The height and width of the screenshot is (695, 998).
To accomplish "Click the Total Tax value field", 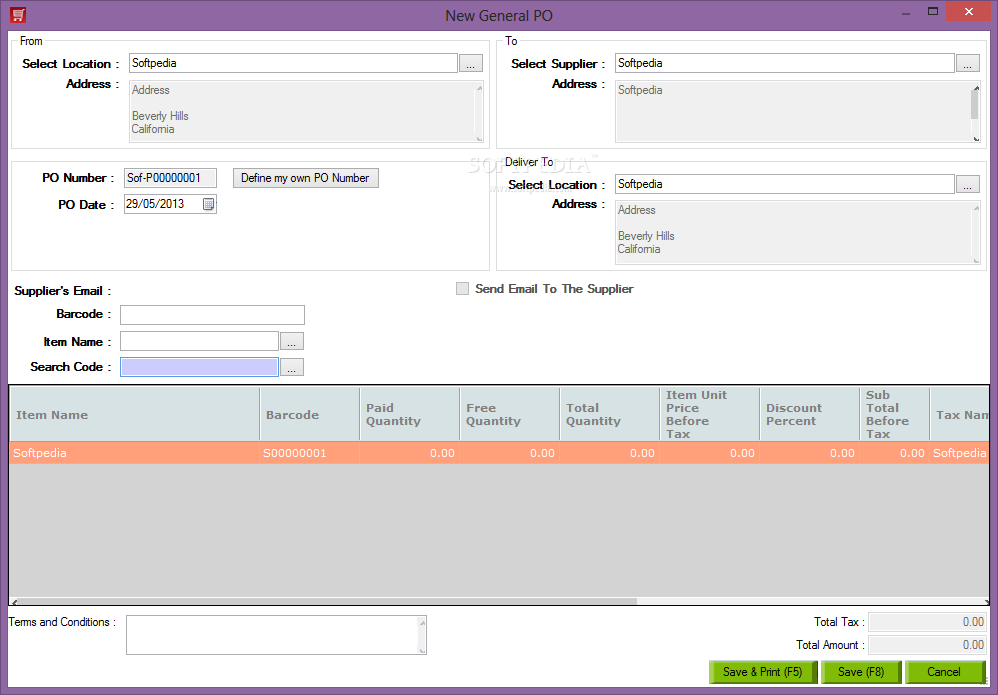I will [x=928, y=622].
